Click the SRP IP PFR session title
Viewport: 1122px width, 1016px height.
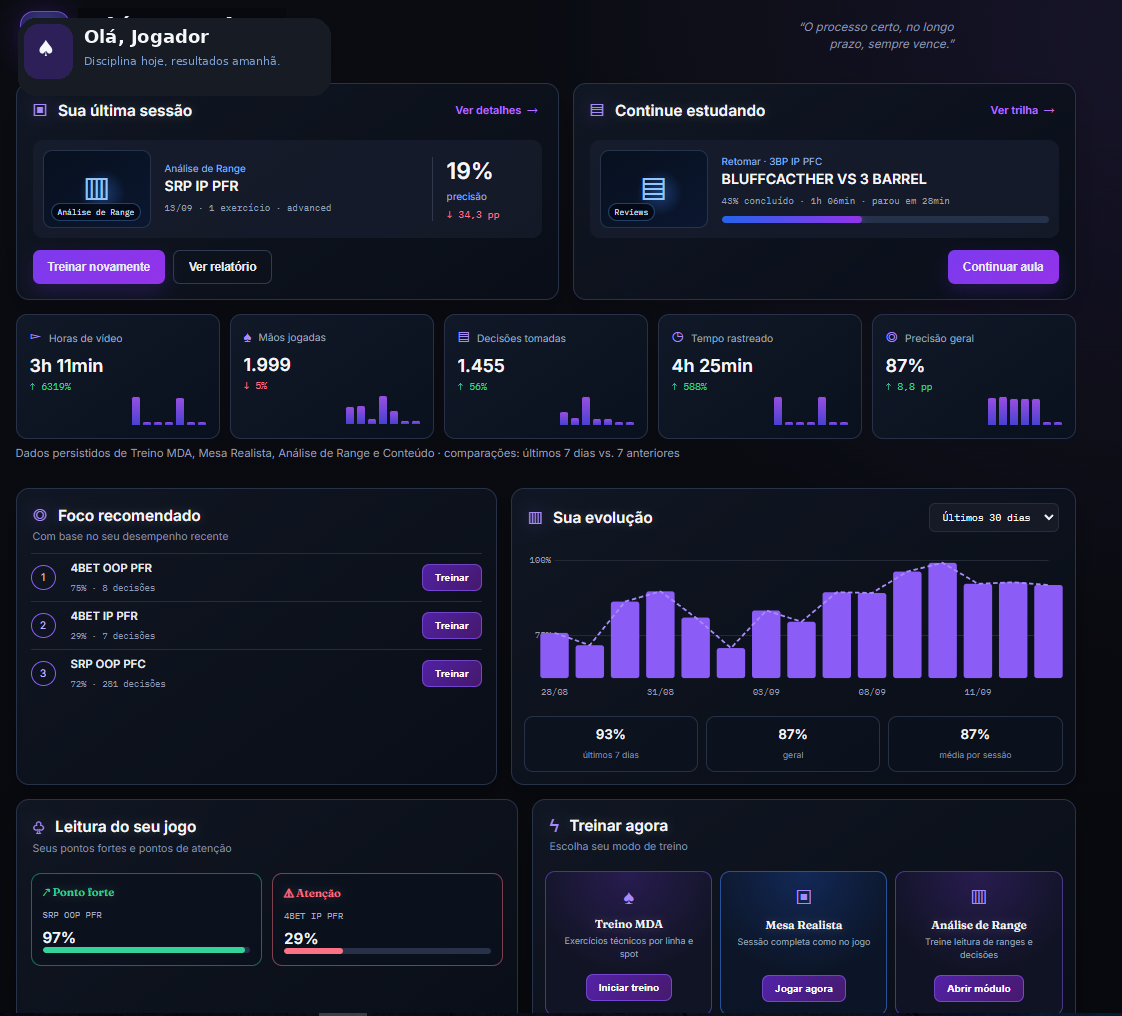click(202, 186)
